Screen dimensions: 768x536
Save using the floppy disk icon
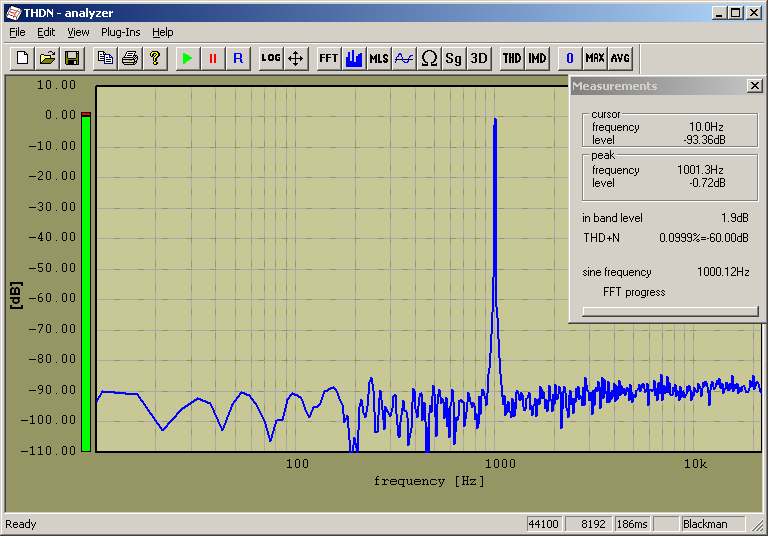pos(72,58)
